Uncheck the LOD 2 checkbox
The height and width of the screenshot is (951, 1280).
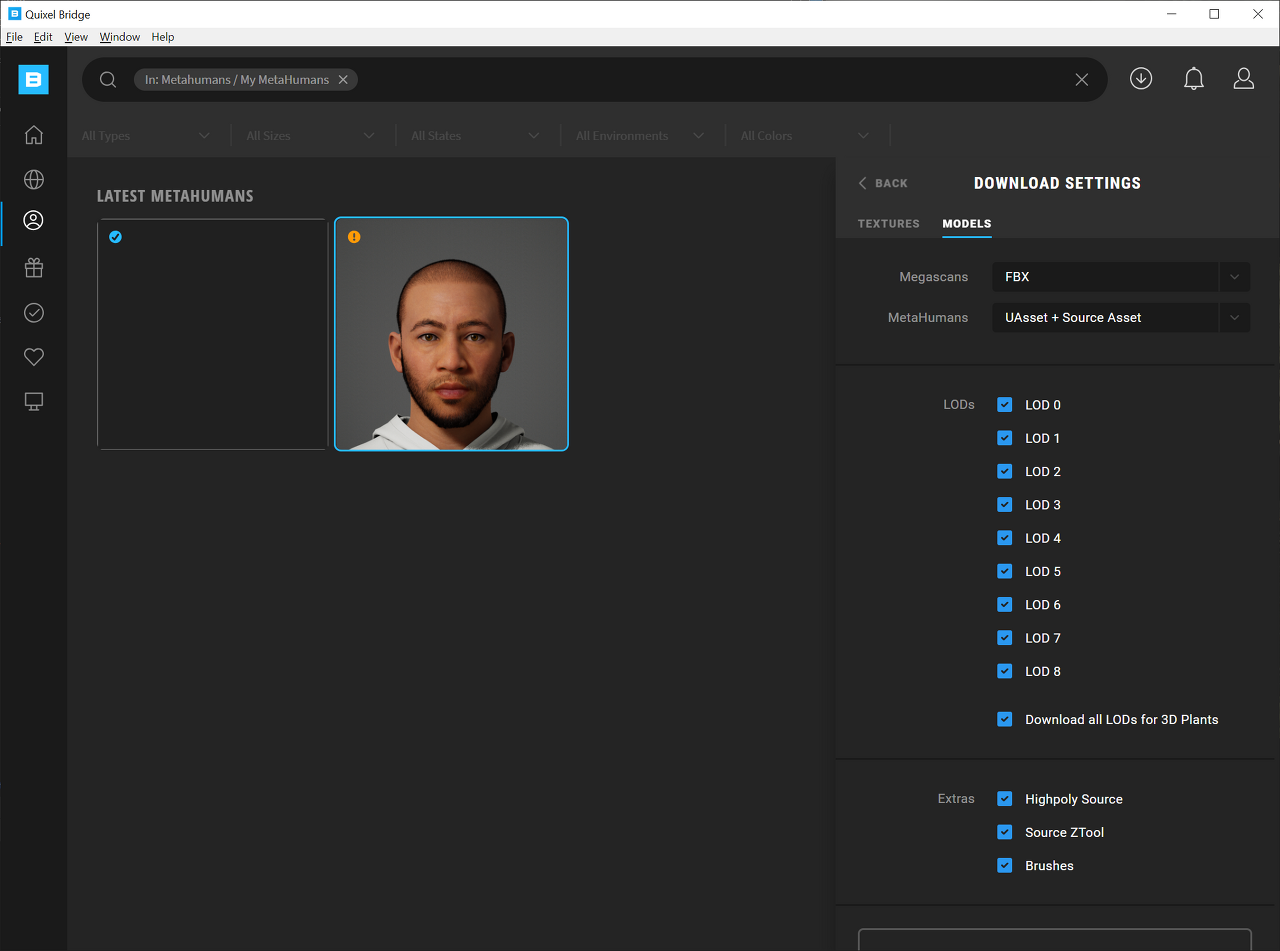click(x=1005, y=471)
